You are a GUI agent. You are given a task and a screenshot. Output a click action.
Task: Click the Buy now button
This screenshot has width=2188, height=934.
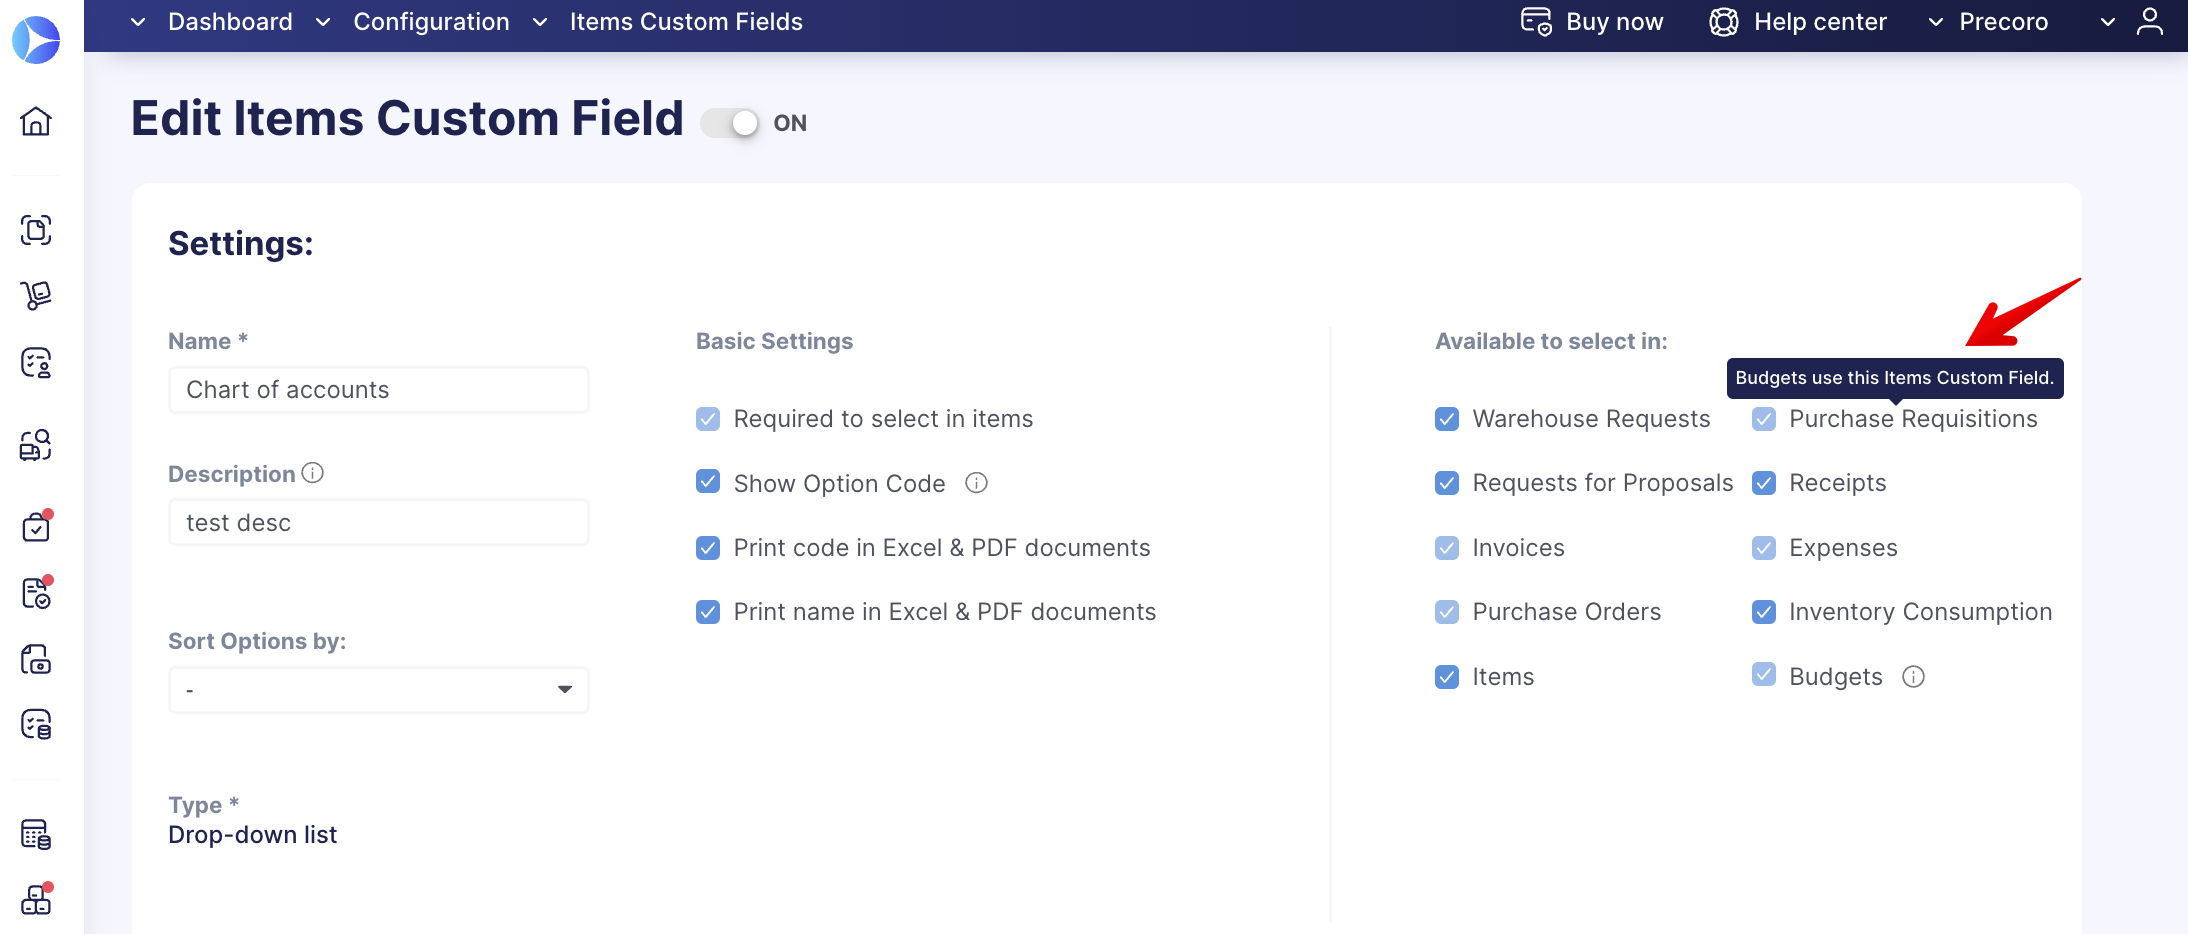pos(1592,21)
